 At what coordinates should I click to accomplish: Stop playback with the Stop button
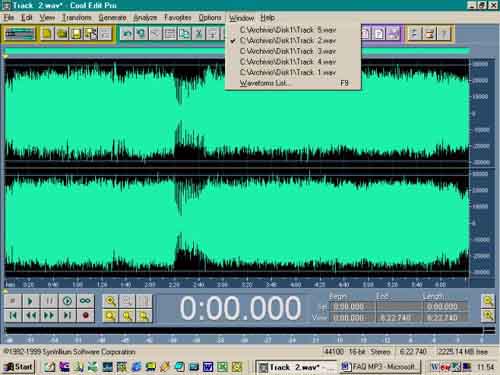13,301
